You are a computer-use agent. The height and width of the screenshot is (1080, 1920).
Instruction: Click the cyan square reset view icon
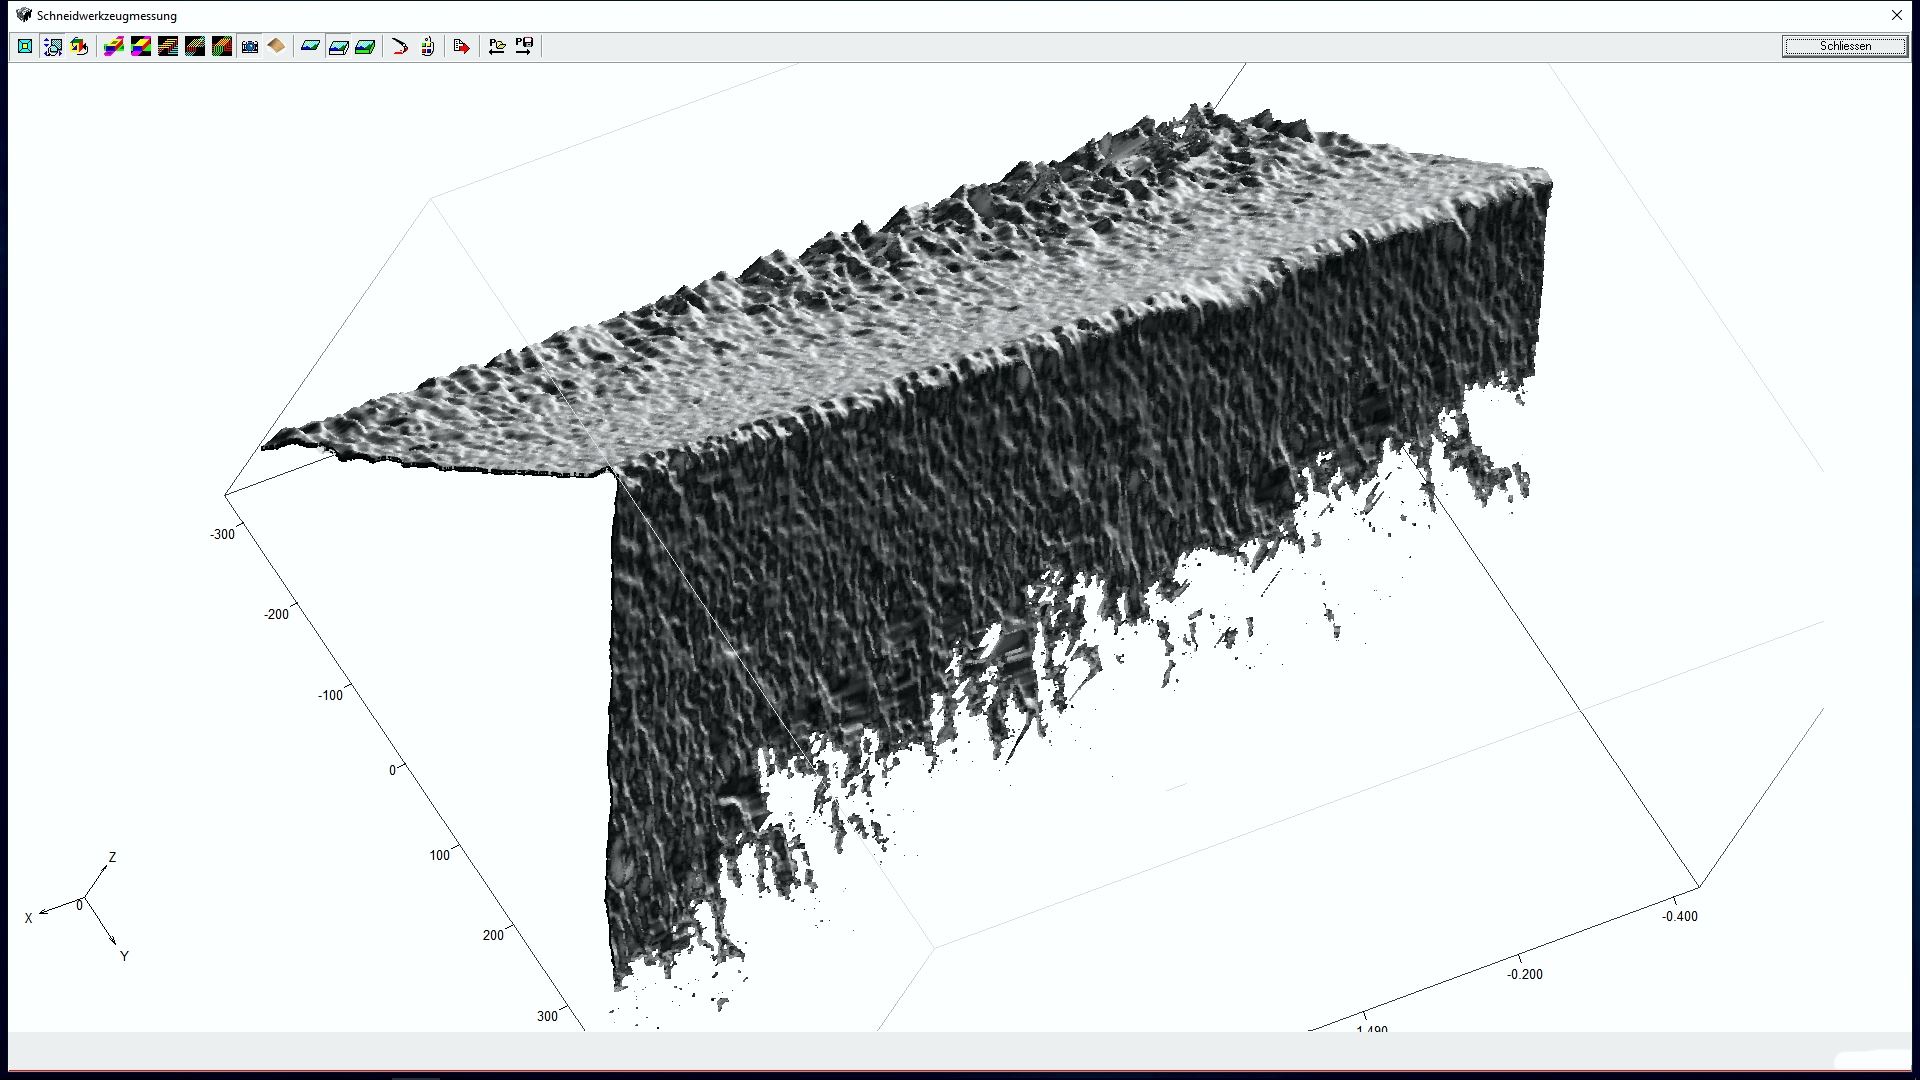25,46
